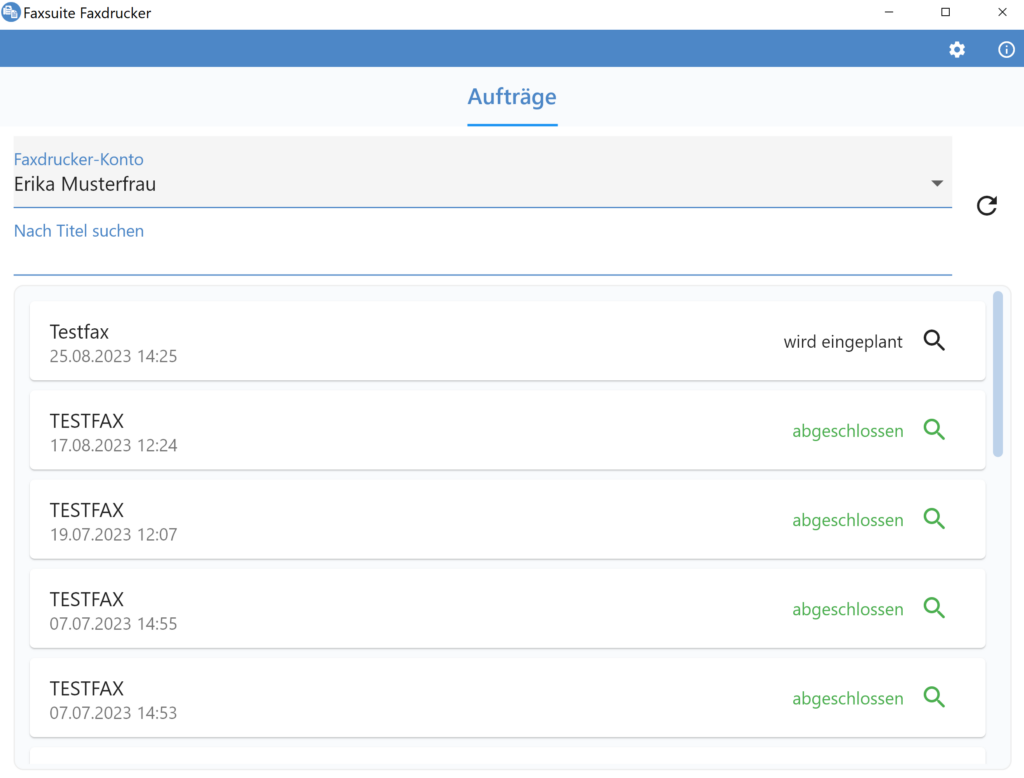Viewport: 1024px width, 778px height.
Task: Click the Faxsuite Faxdrucker app icon in title bar
Action: (10, 12)
